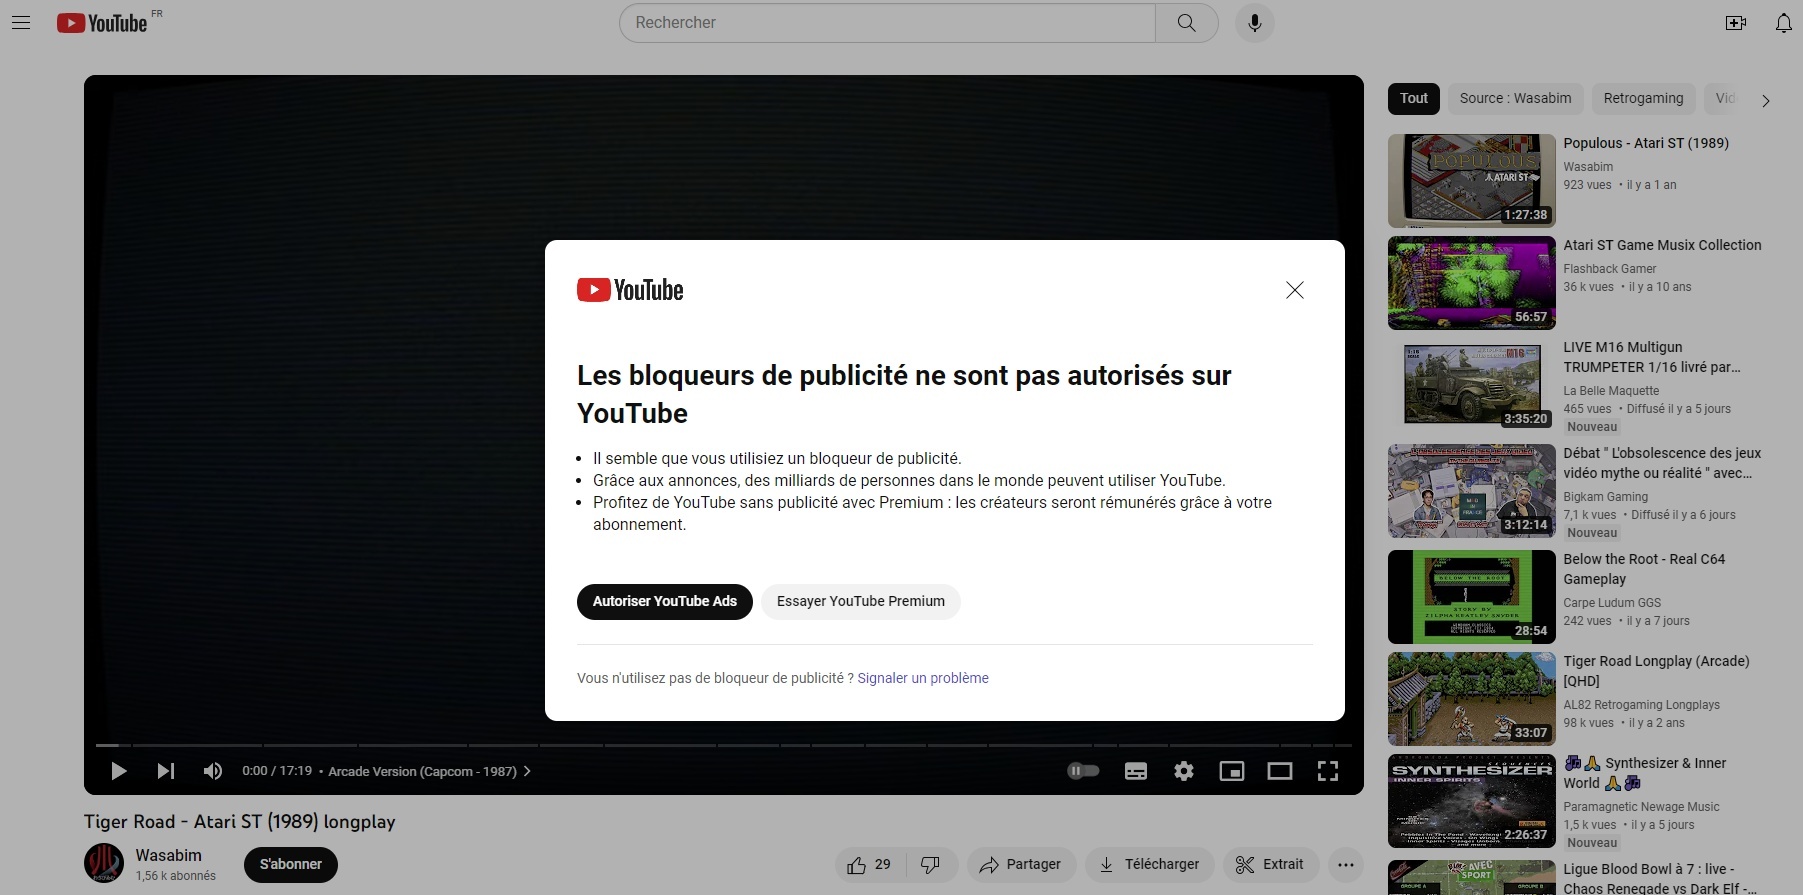
Task: Close the ad blocker dialog
Action: click(x=1294, y=290)
